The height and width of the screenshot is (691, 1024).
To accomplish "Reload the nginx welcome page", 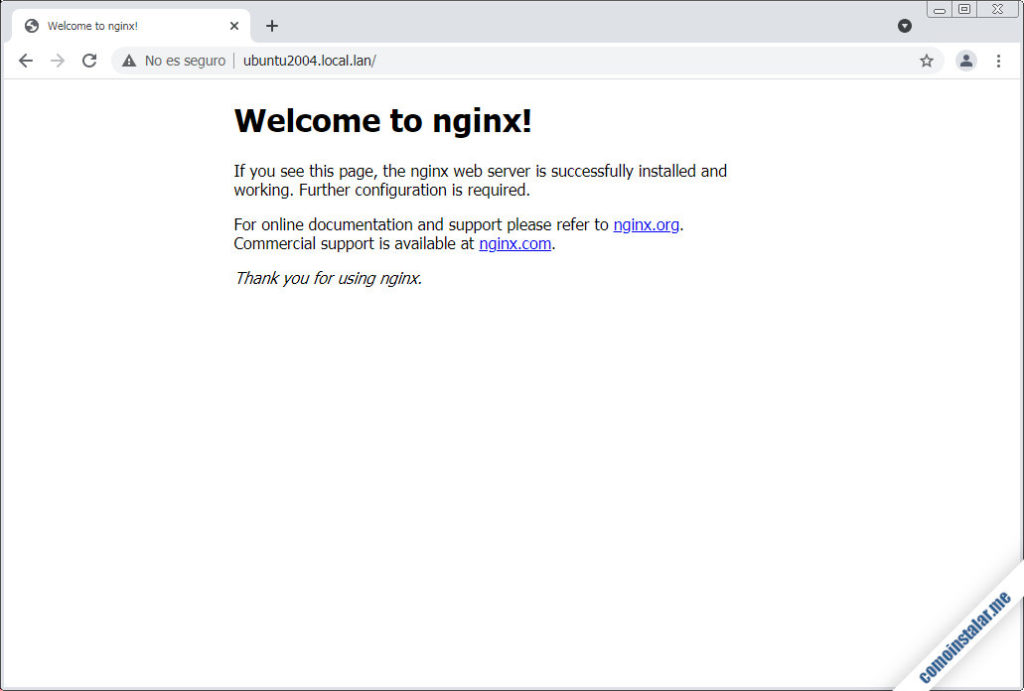I will pos(89,60).
